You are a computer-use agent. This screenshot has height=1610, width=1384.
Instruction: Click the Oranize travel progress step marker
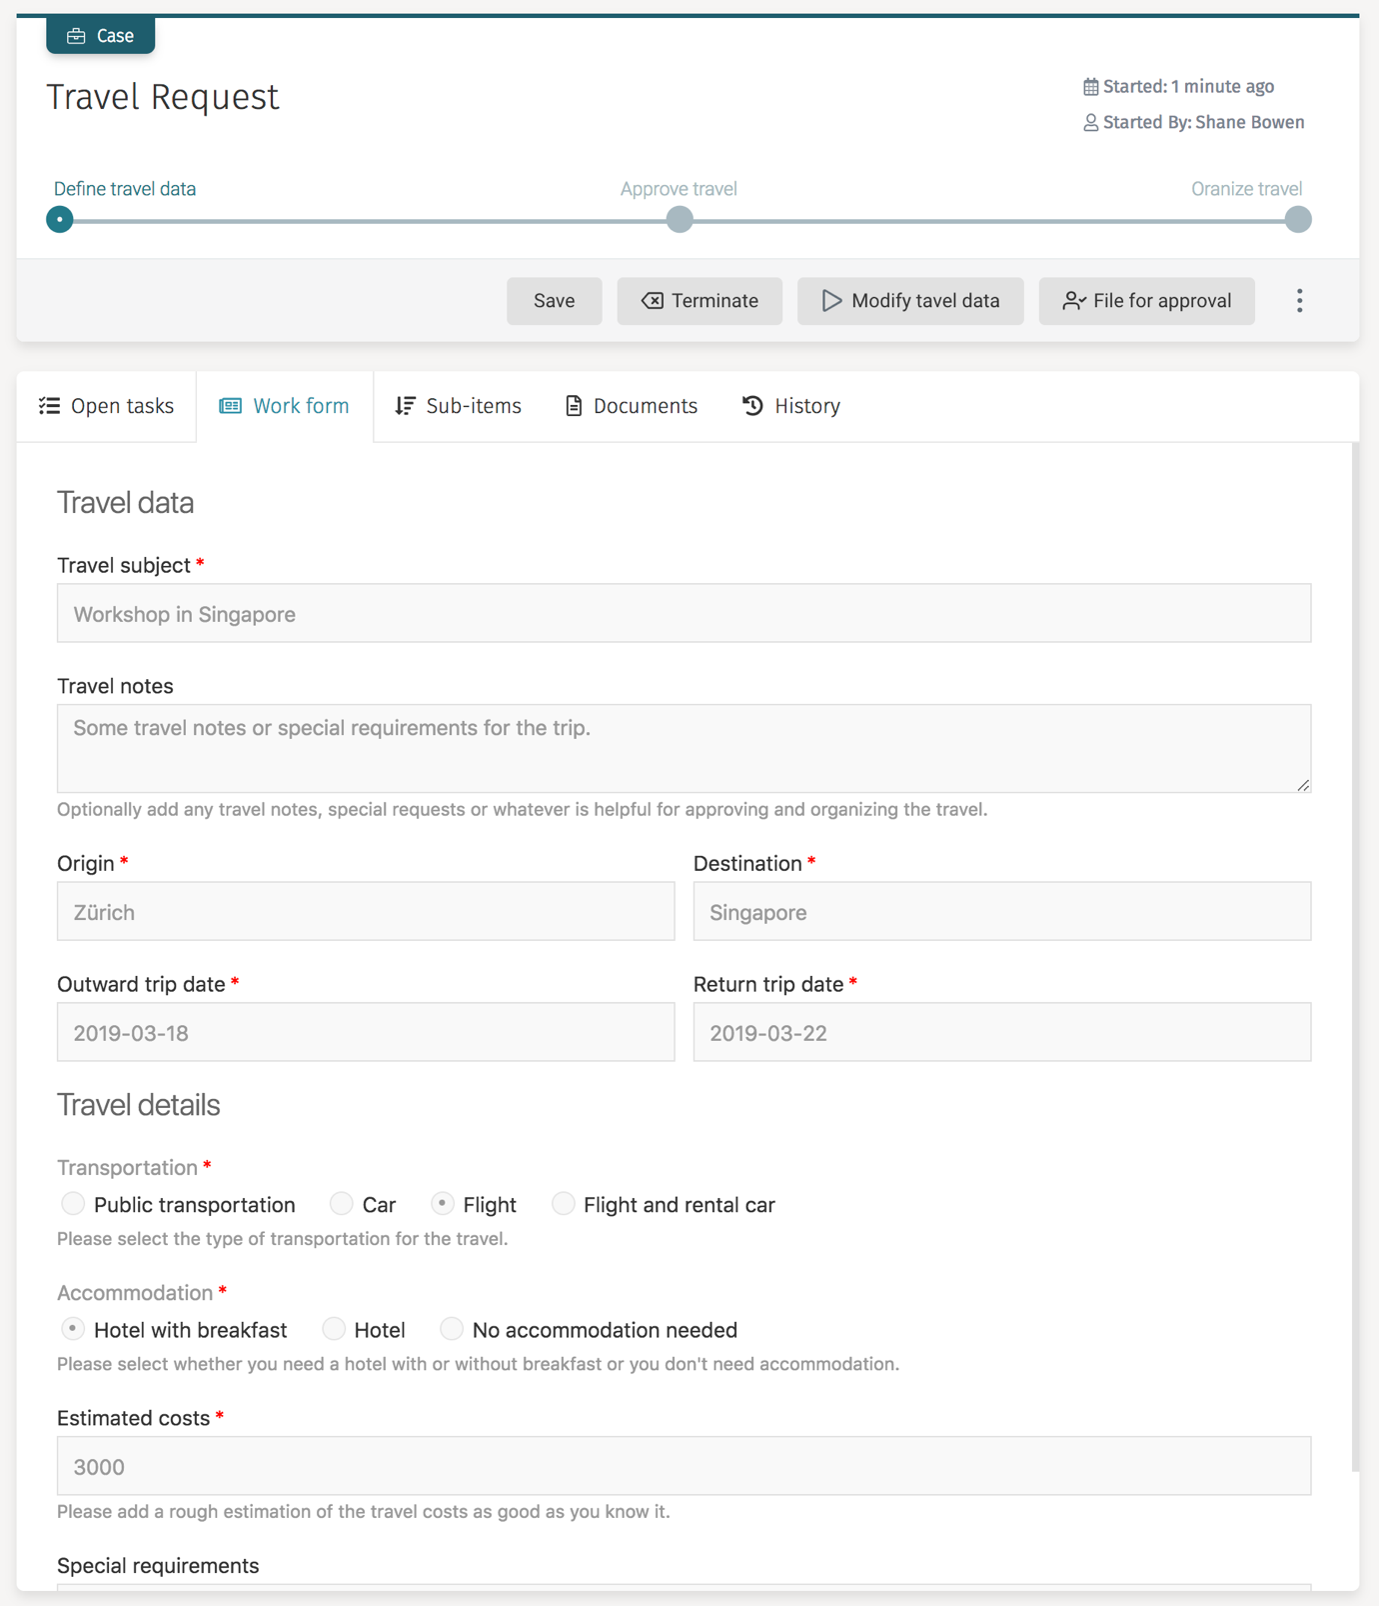click(x=1297, y=220)
